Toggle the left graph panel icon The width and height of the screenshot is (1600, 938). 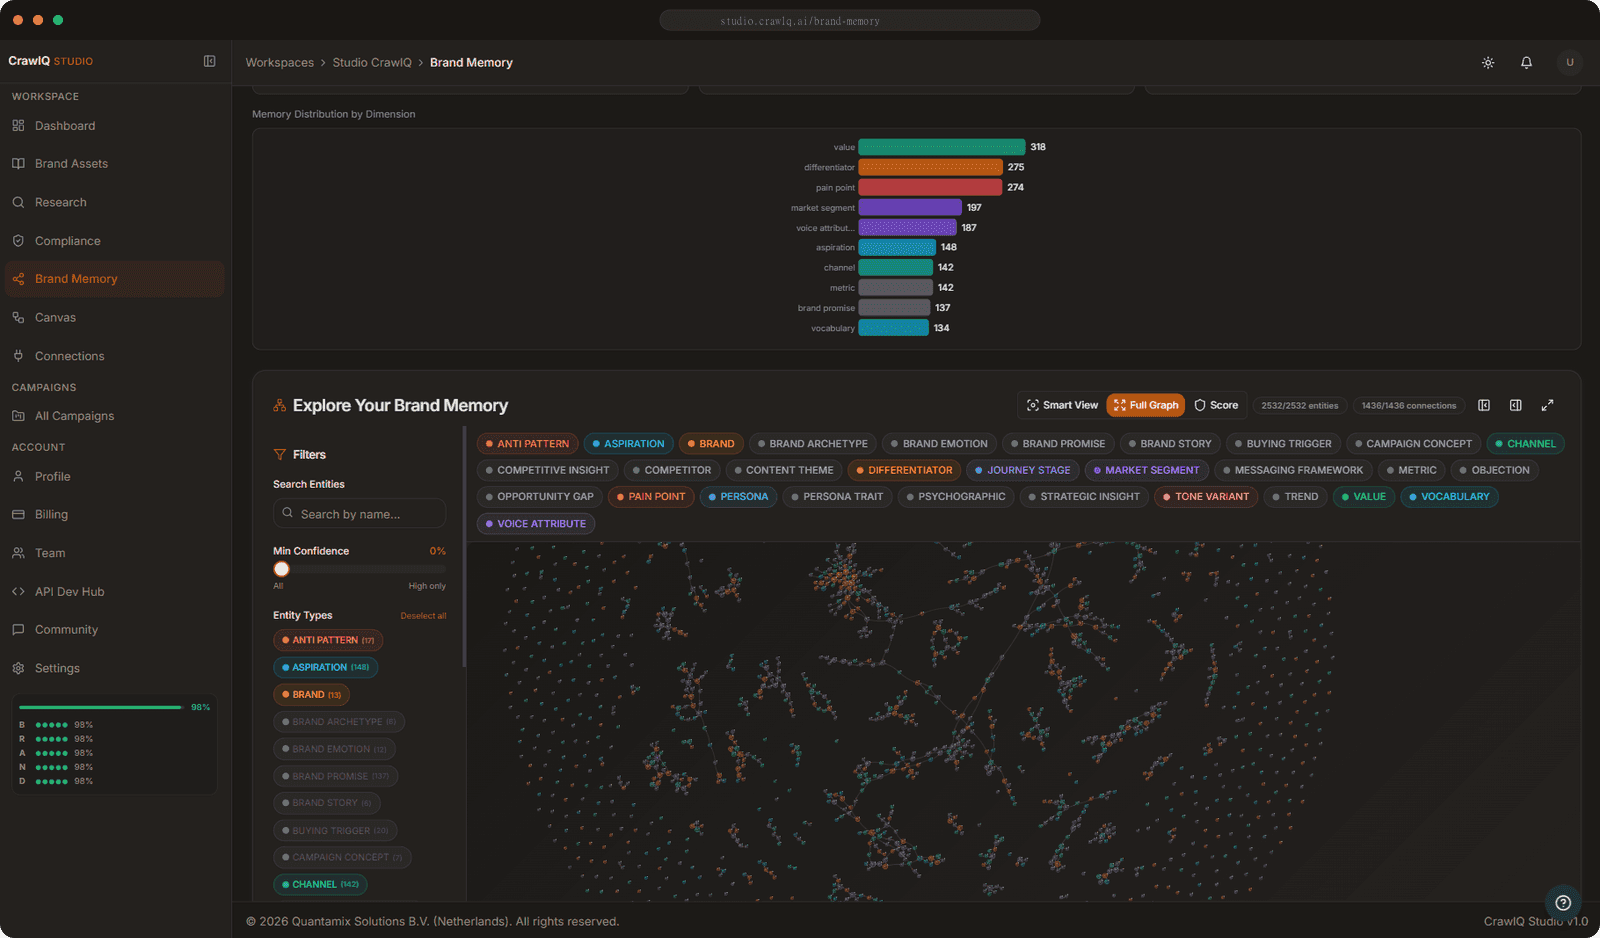pos(1484,405)
